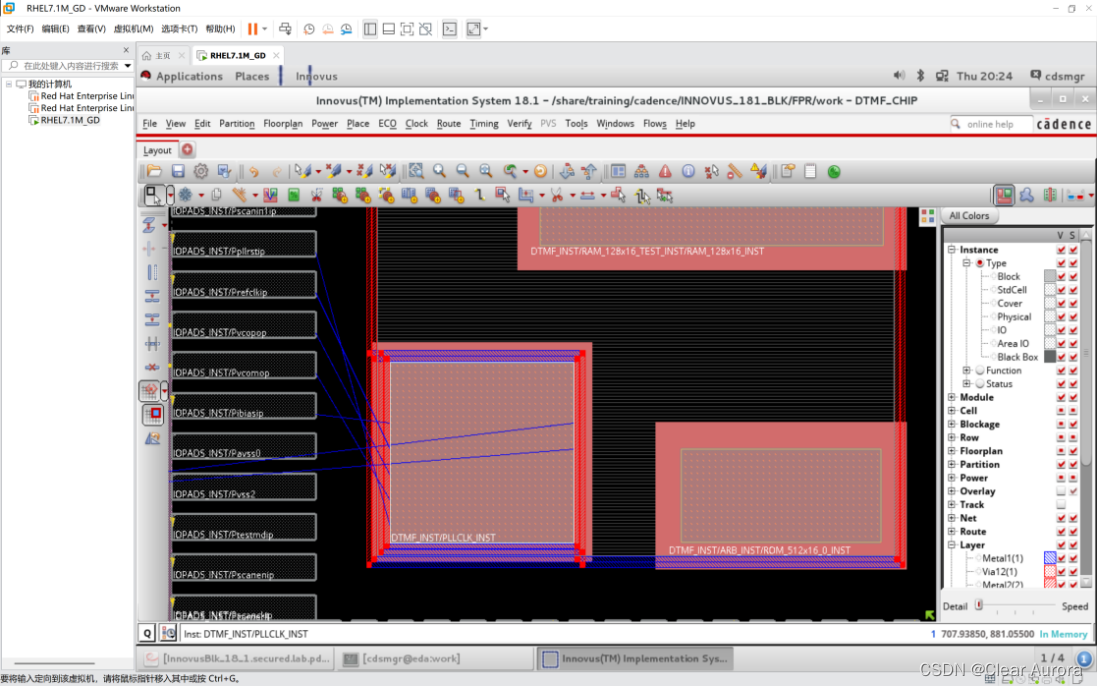This screenshot has width=1097, height=686.
Task: Select the Status radio button
Action: click(x=980, y=384)
